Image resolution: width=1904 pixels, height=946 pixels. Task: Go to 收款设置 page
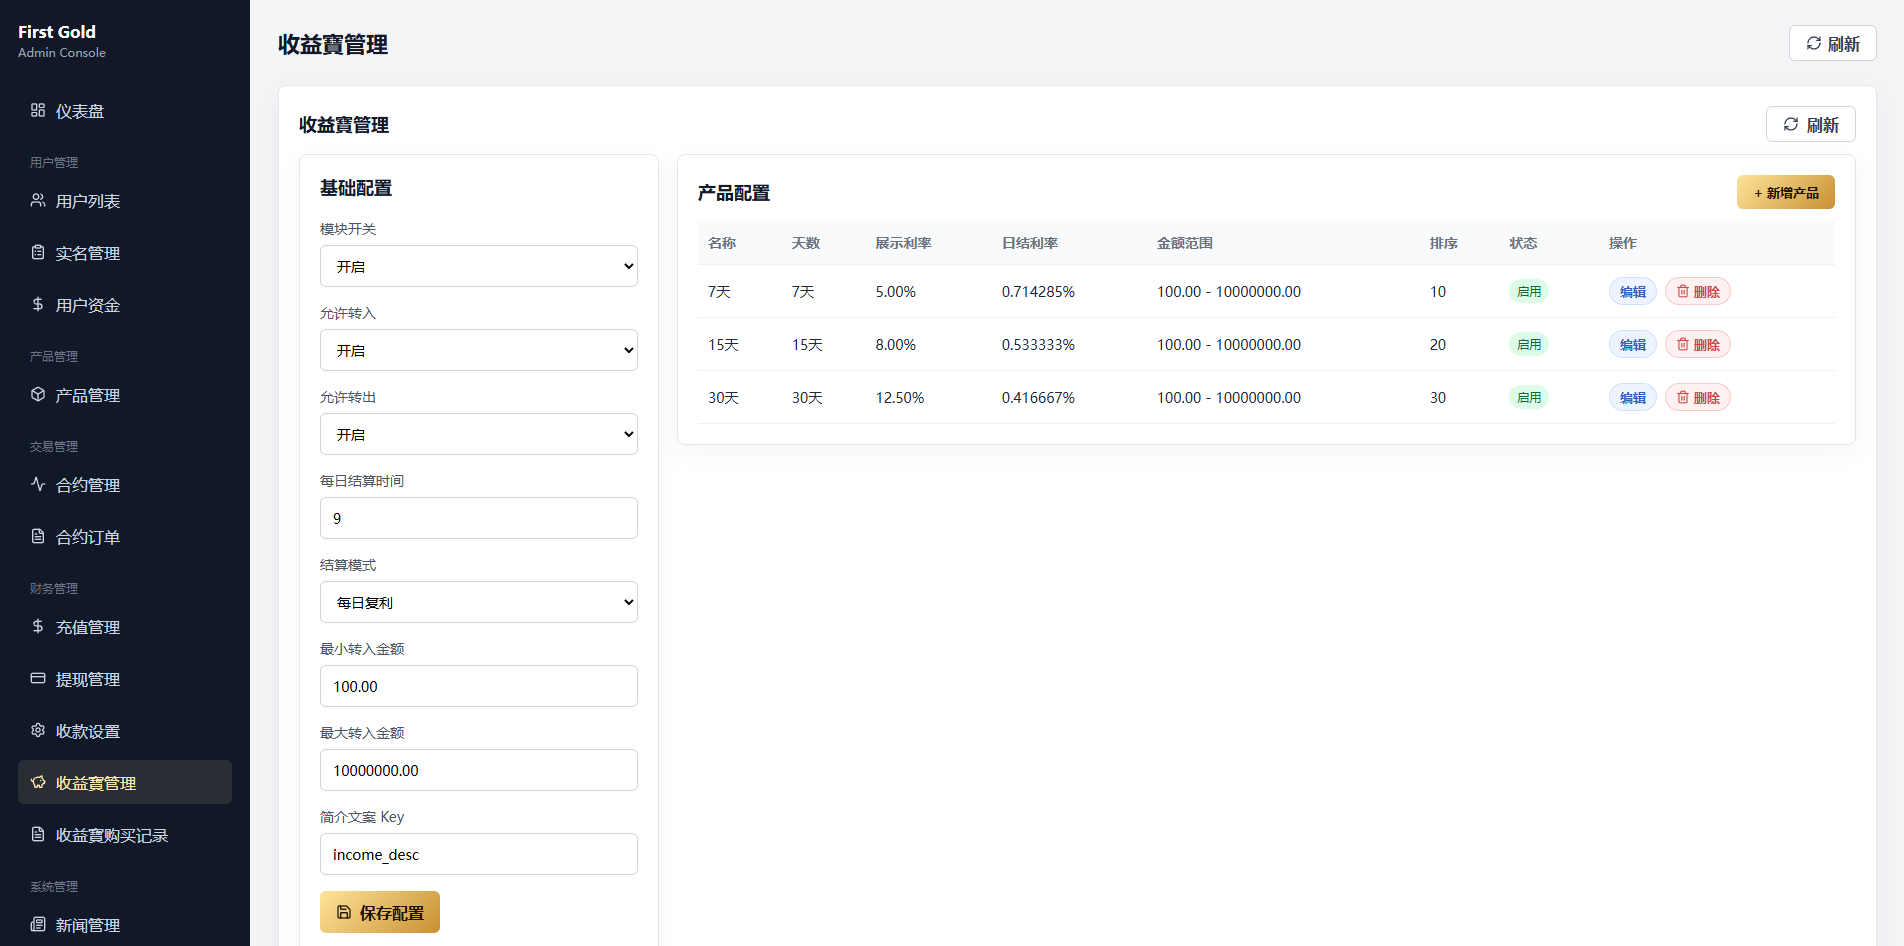point(125,731)
